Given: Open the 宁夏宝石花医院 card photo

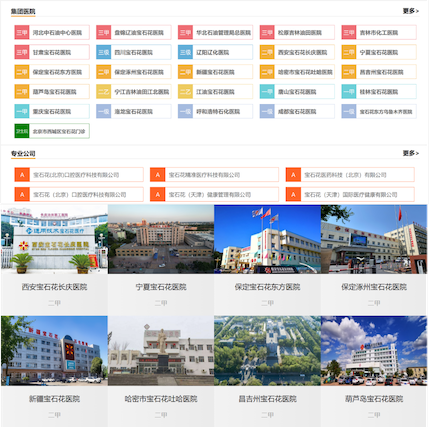Looking at the screenshot, I should (x=161, y=239).
